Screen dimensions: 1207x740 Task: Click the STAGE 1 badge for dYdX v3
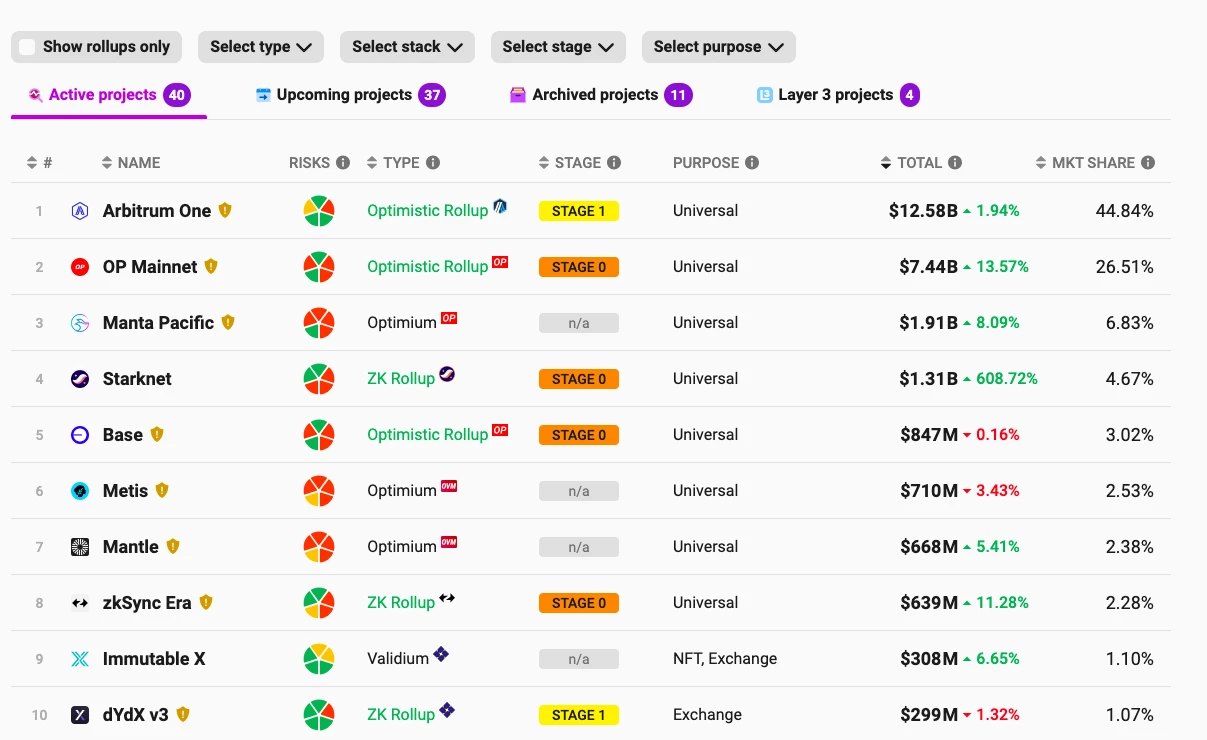(578, 715)
